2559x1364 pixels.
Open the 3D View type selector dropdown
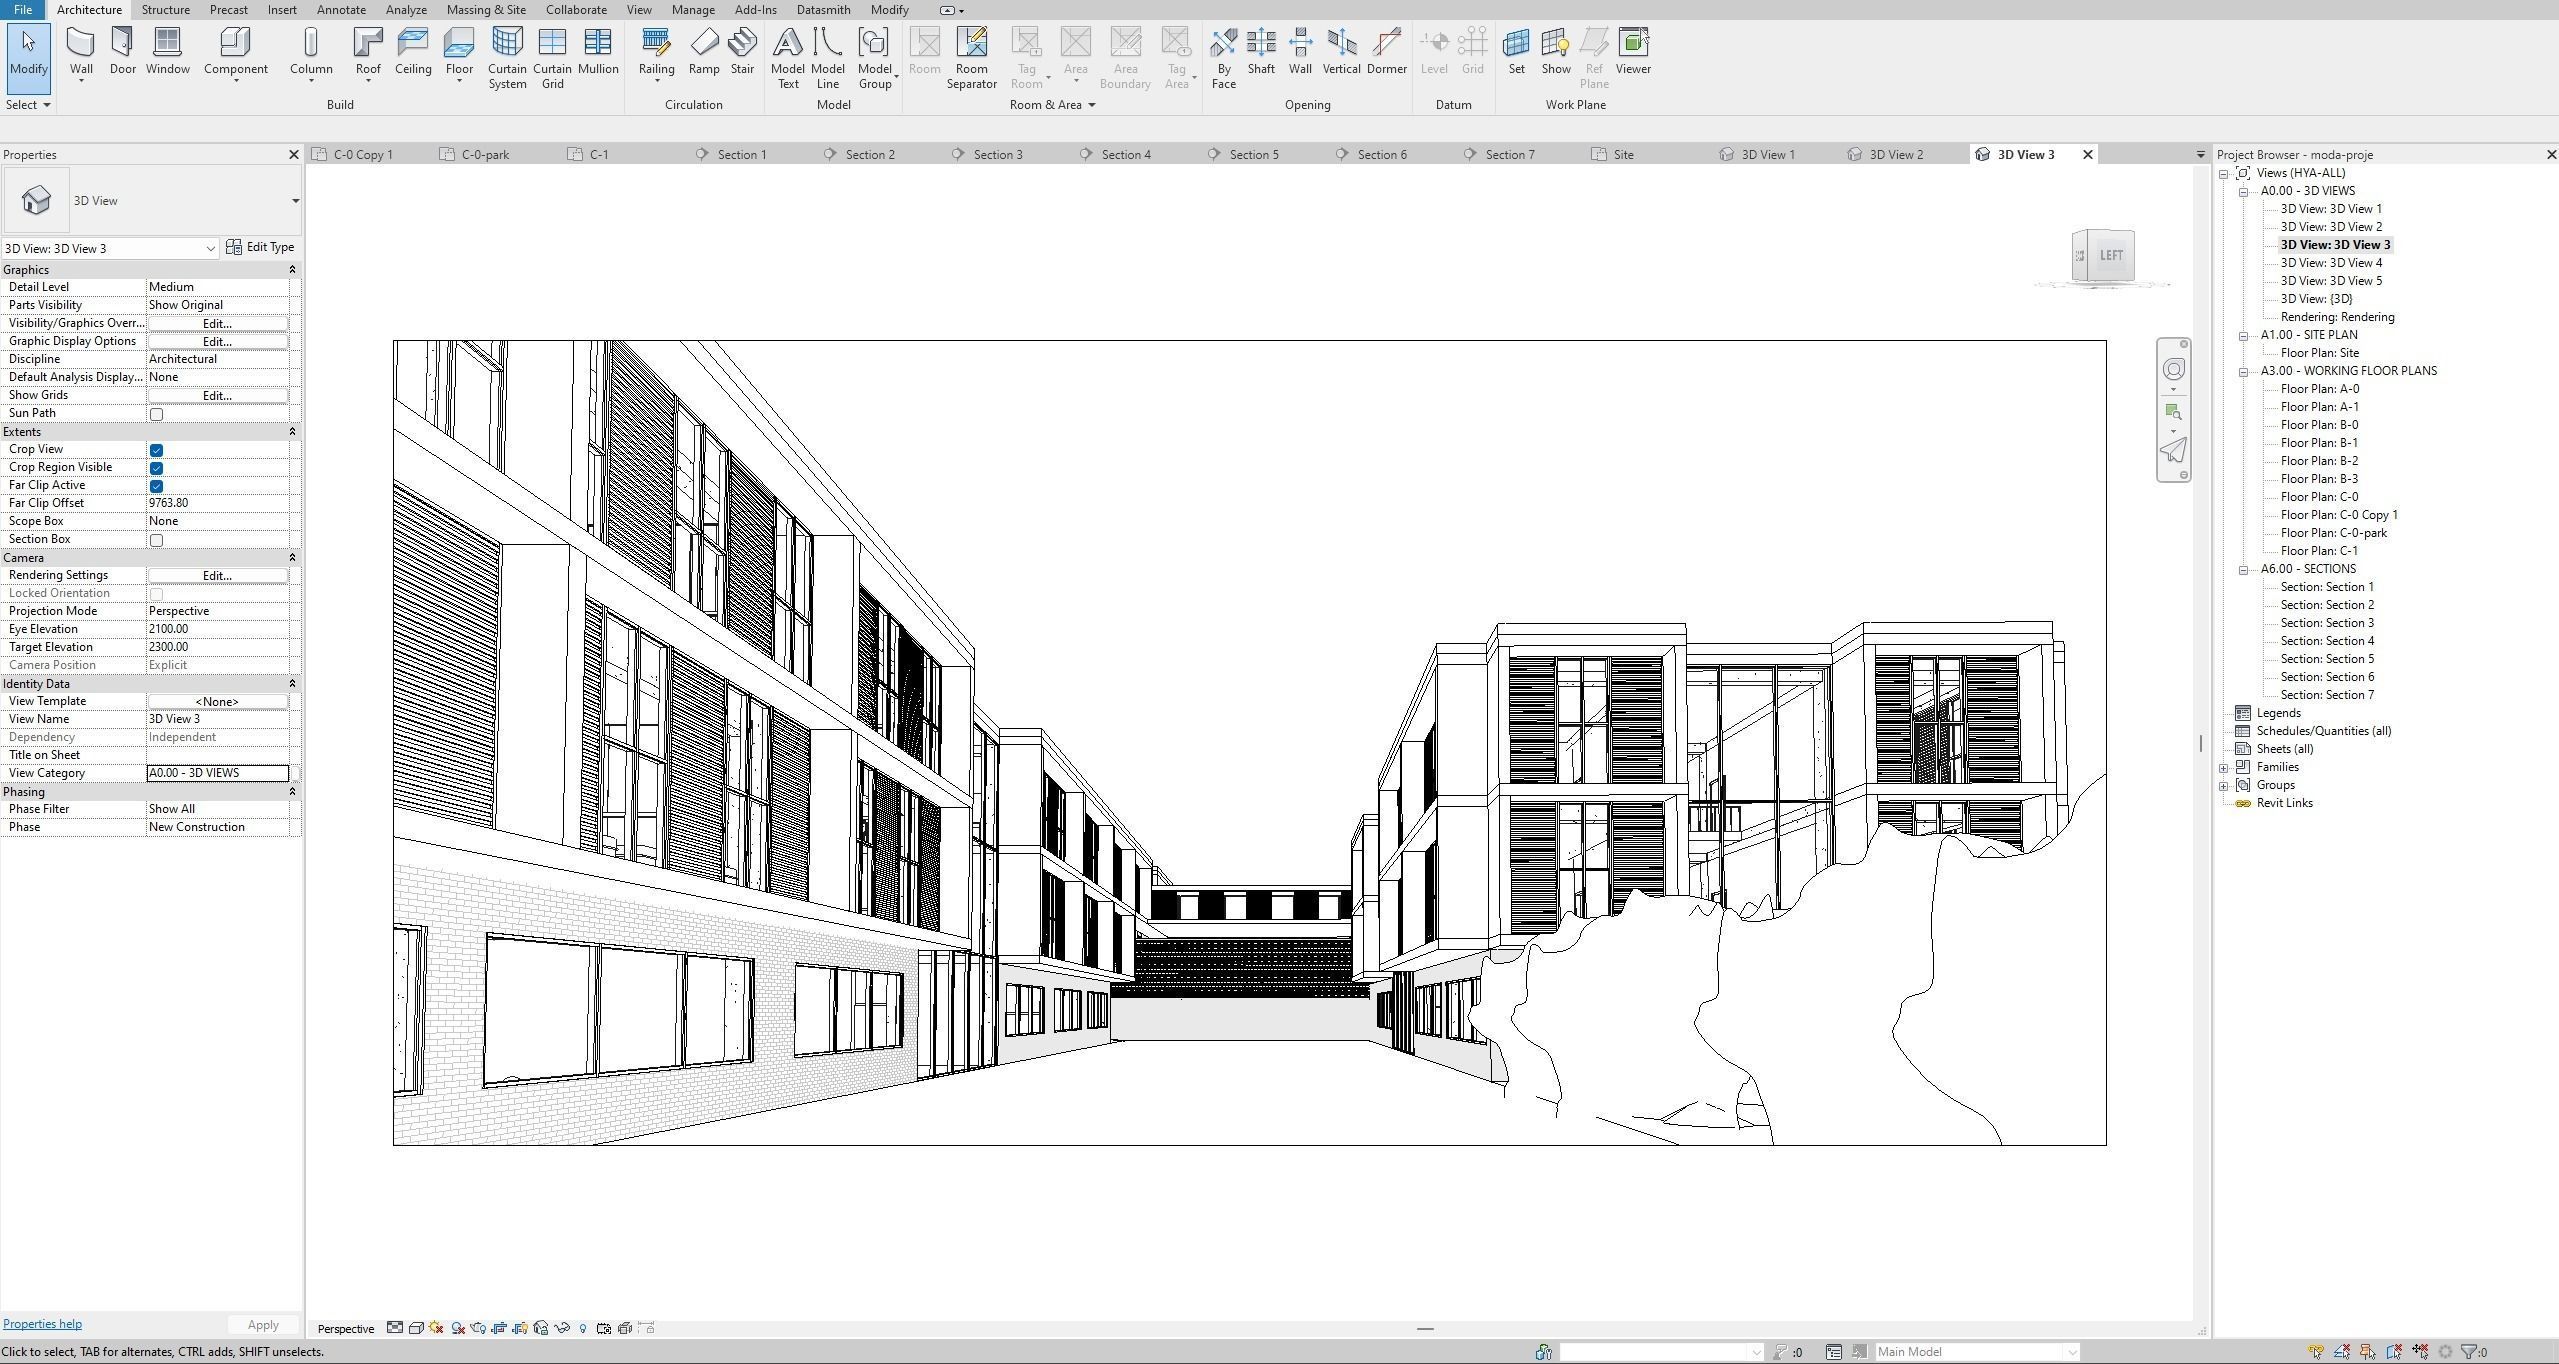pos(295,201)
